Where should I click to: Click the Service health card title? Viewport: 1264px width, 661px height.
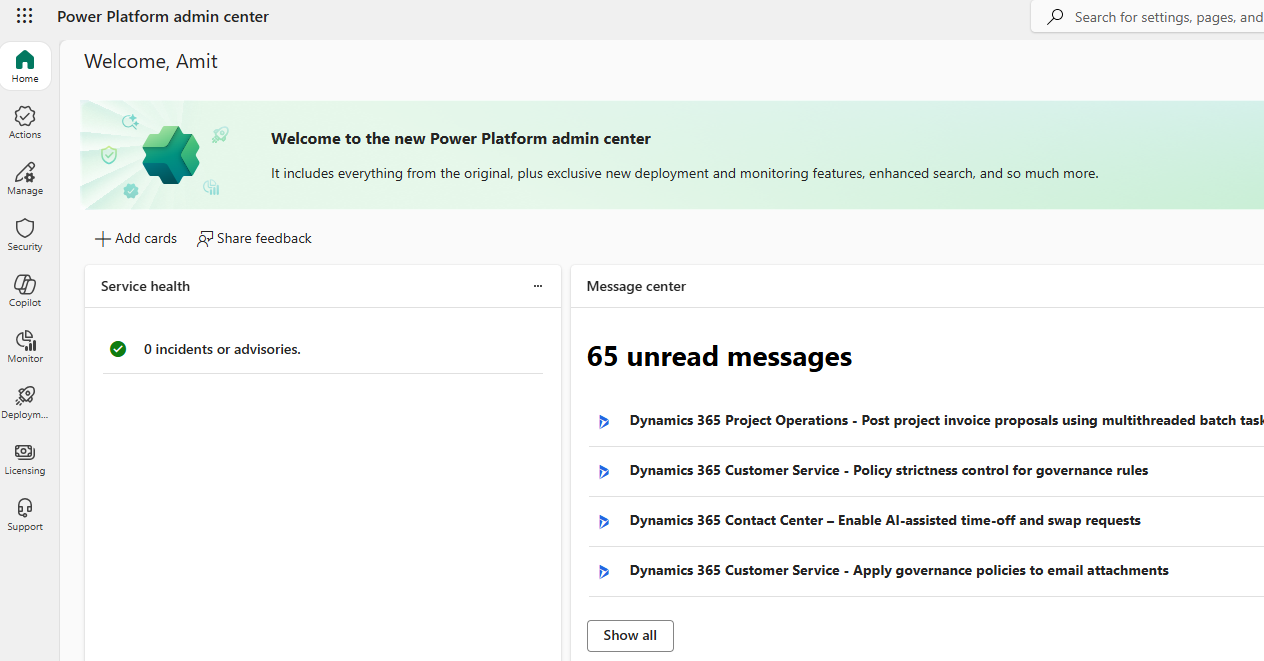click(x=145, y=286)
